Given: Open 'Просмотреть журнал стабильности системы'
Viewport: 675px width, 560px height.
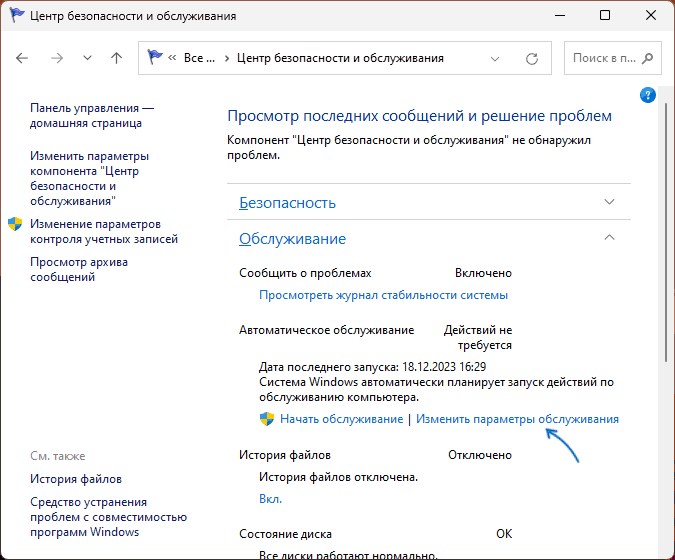Looking at the screenshot, I should 383,295.
